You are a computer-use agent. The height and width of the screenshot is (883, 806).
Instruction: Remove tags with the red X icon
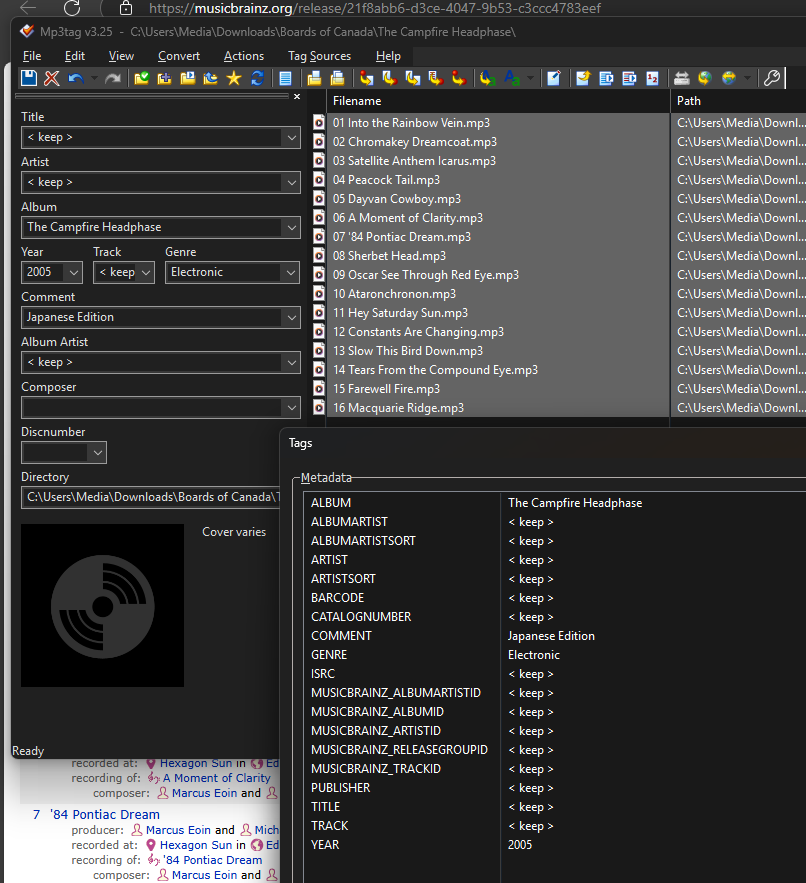(50, 78)
